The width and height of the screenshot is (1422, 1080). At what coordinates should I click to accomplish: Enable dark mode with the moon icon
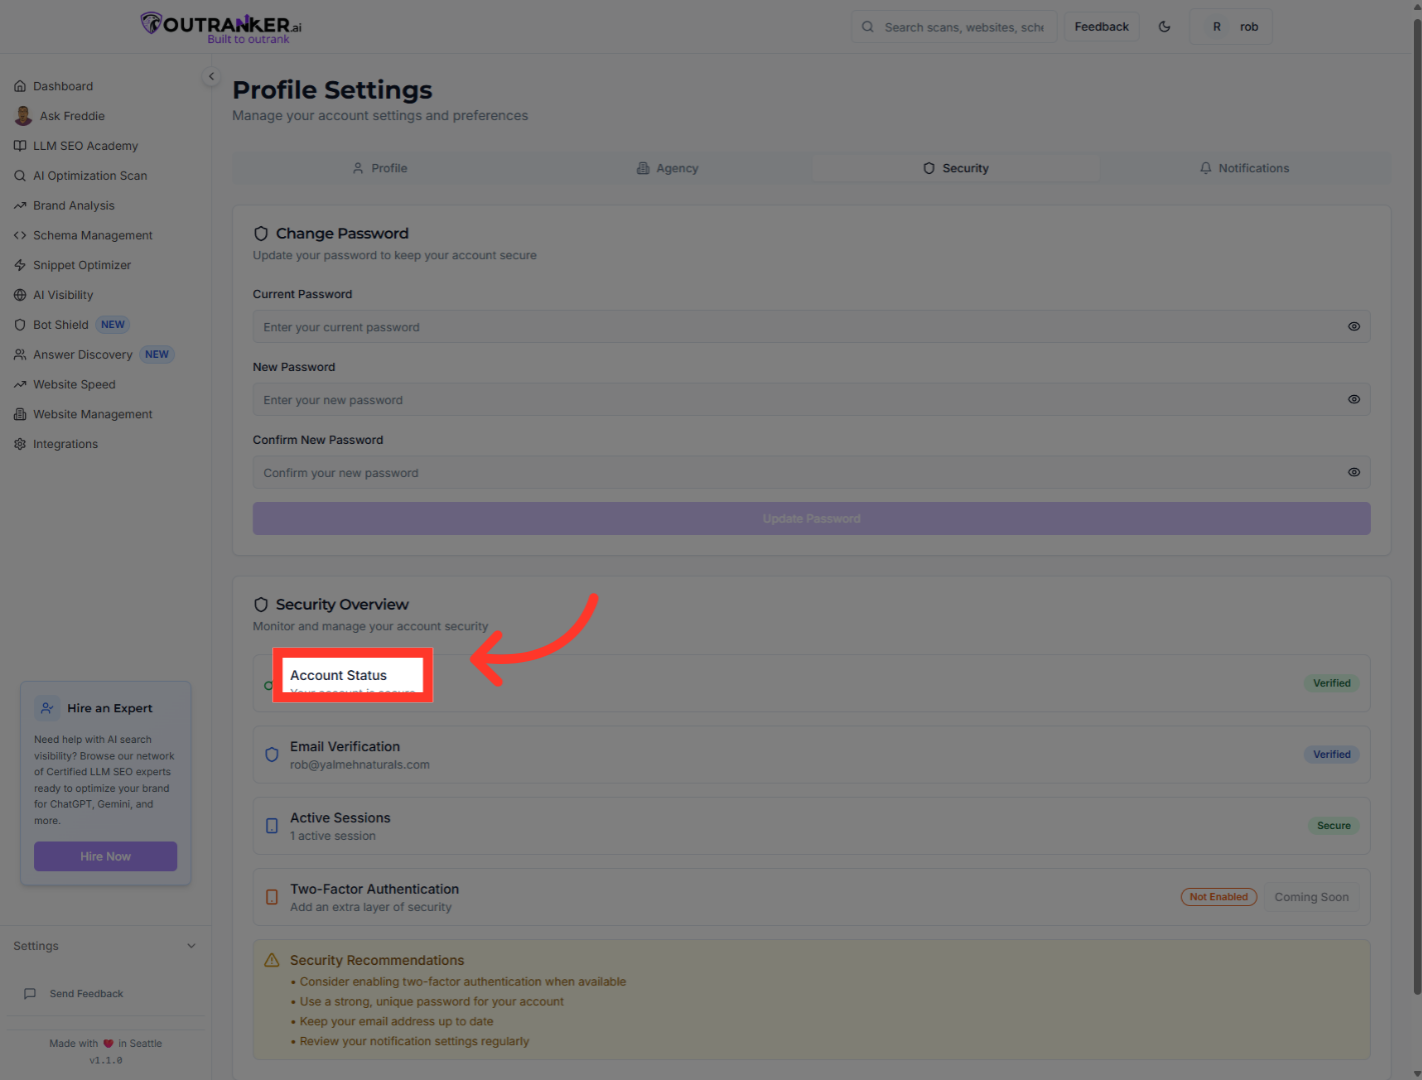click(x=1164, y=26)
